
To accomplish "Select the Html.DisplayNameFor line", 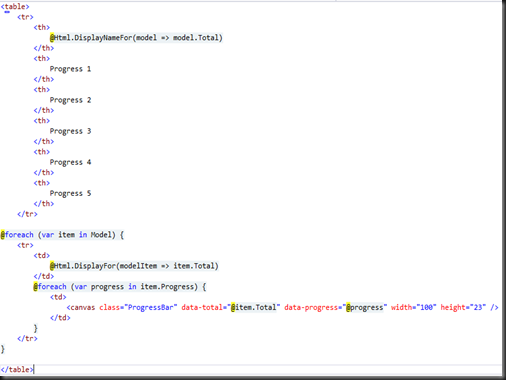I will pos(136,38).
